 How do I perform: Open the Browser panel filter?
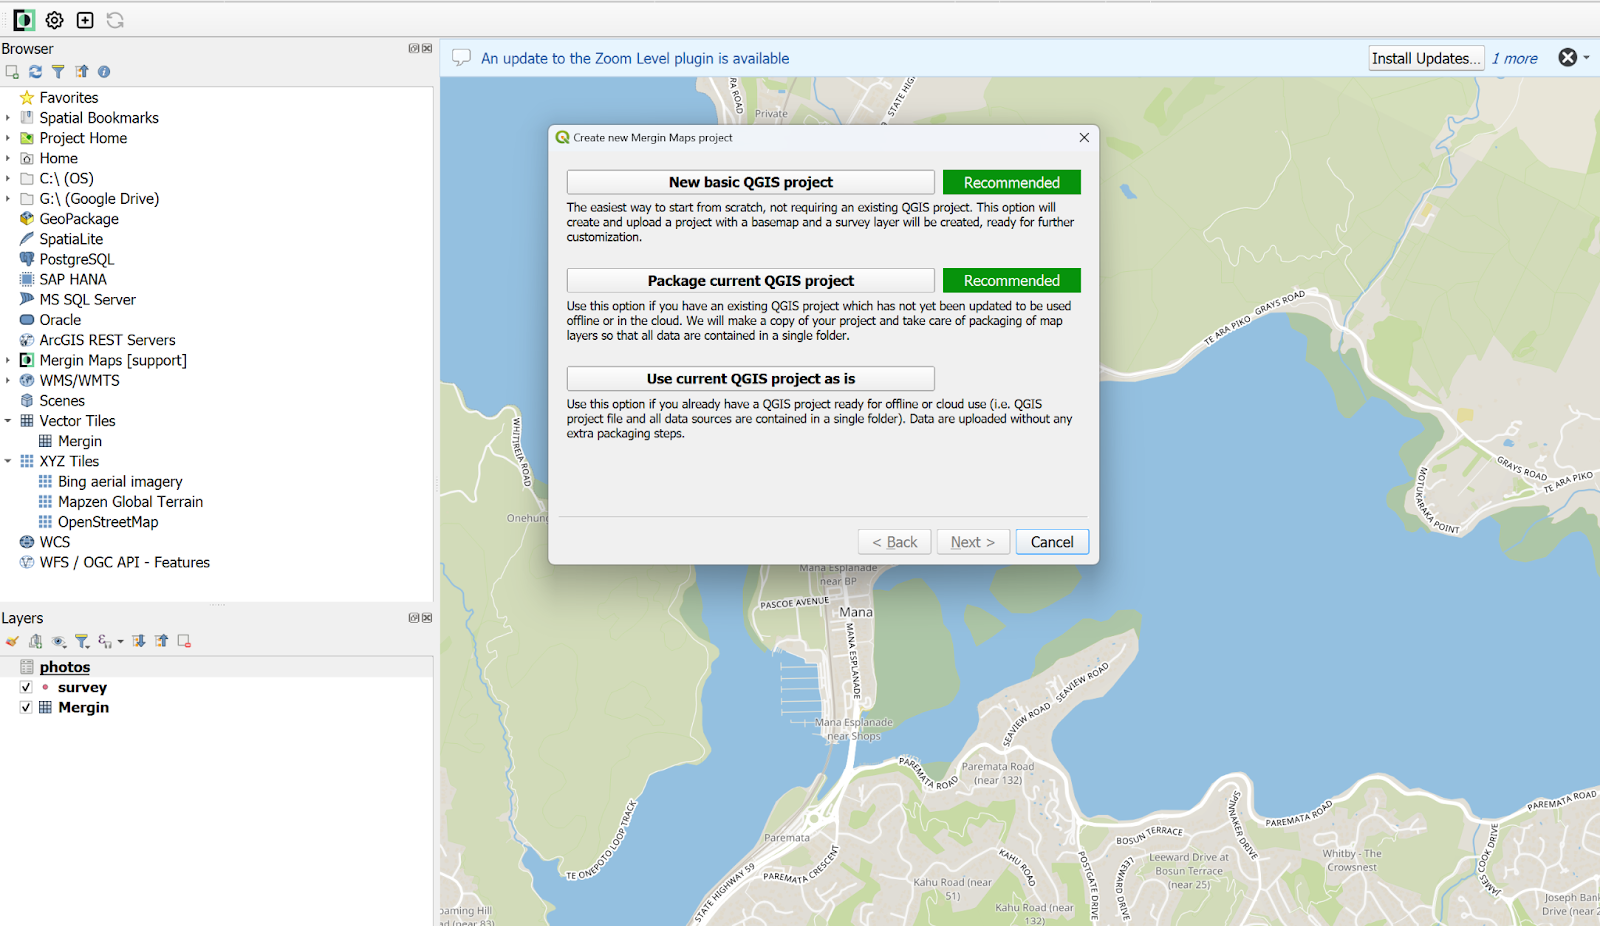tap(58, 72)
